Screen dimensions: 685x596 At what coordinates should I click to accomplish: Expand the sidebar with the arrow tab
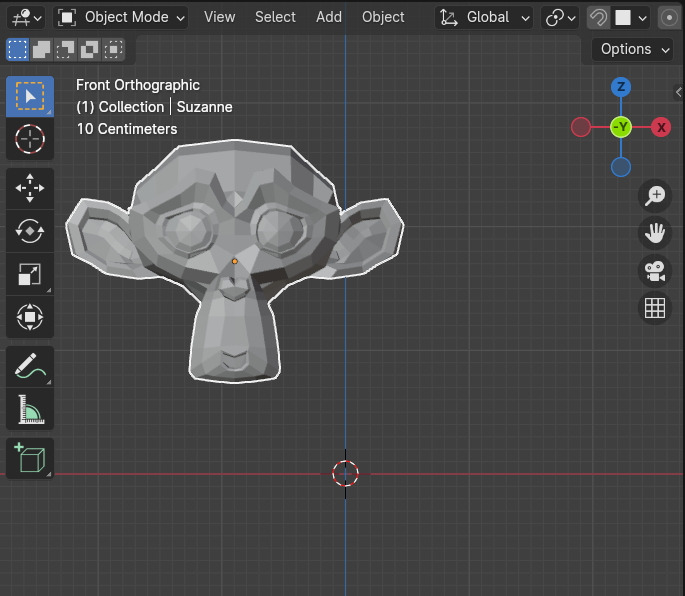coord(678,92)
